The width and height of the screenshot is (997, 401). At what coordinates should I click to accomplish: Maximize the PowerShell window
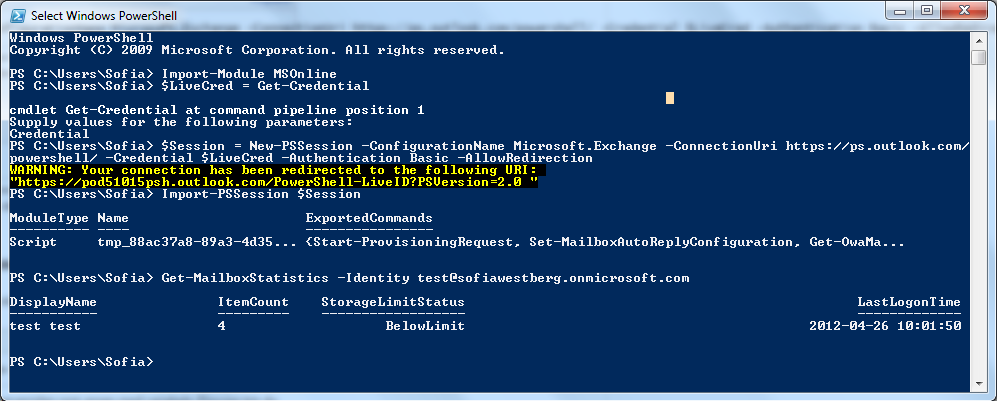coord(926,10)
